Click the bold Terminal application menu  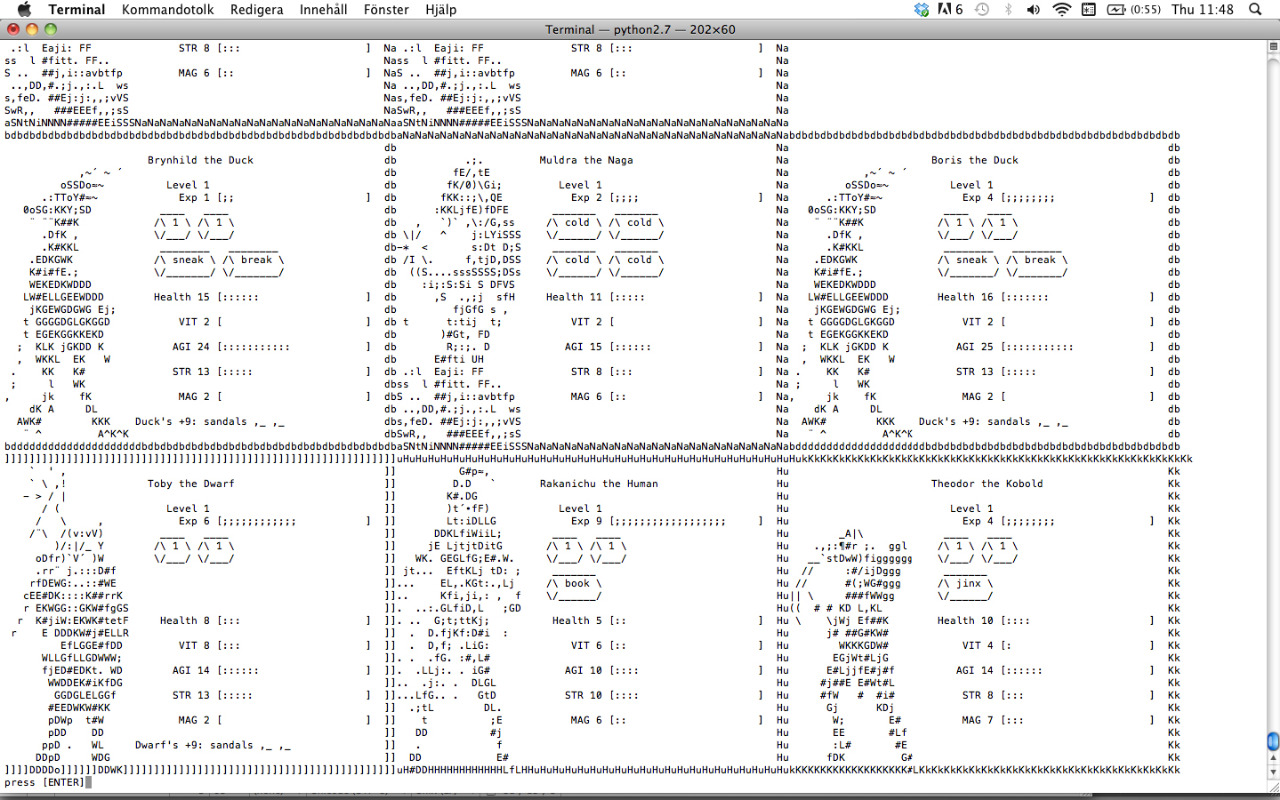click(x=76, y=10)
